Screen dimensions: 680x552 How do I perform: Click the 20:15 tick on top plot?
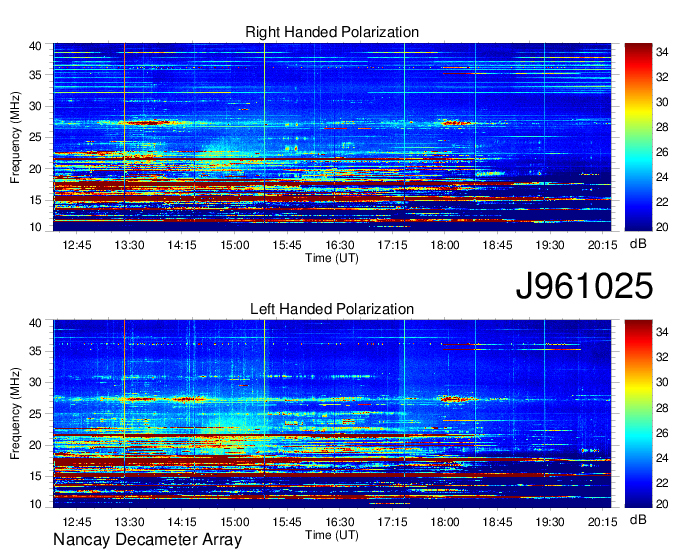(602, 245)
